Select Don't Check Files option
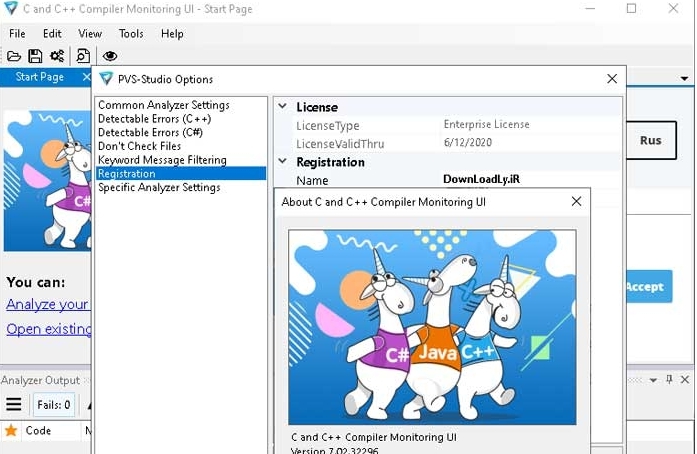Image resolution: width=697 pixels, height=454 pixels. (140, 146)
